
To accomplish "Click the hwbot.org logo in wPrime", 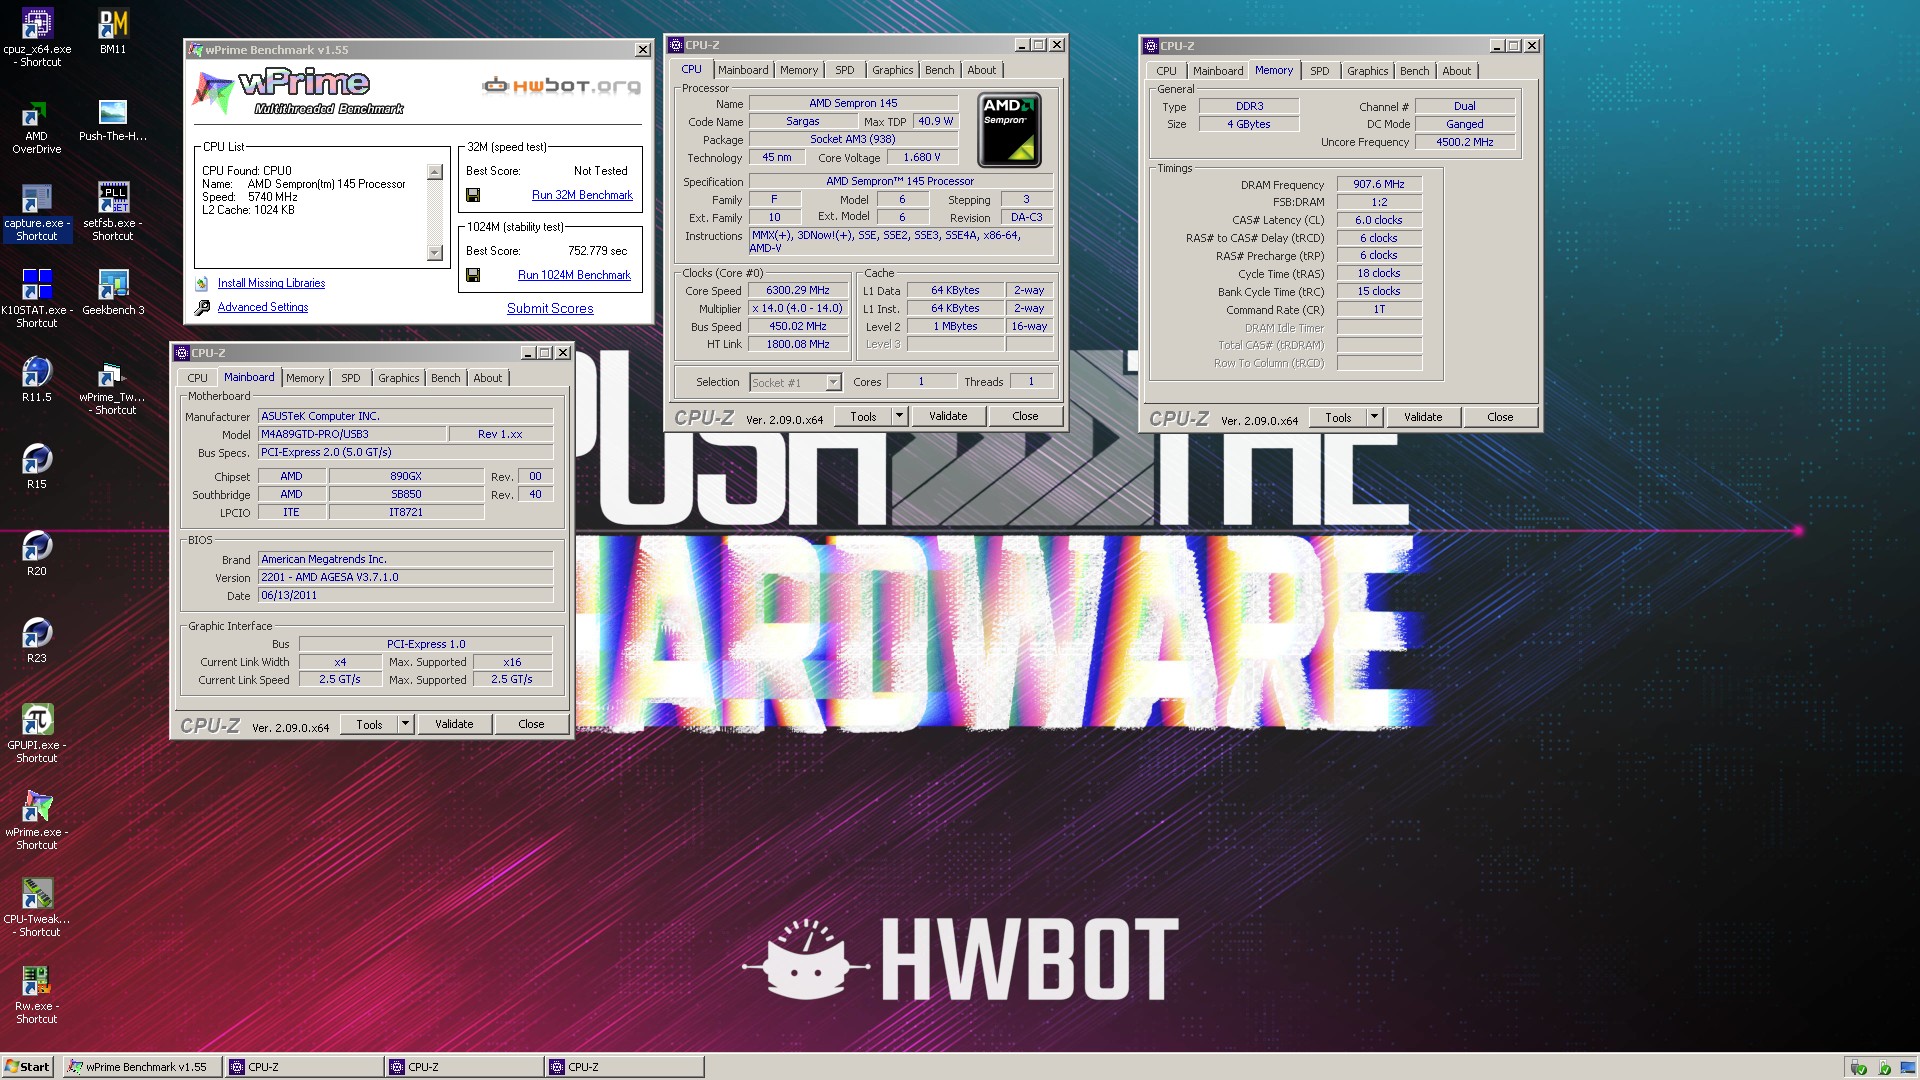I will [561, 86].
